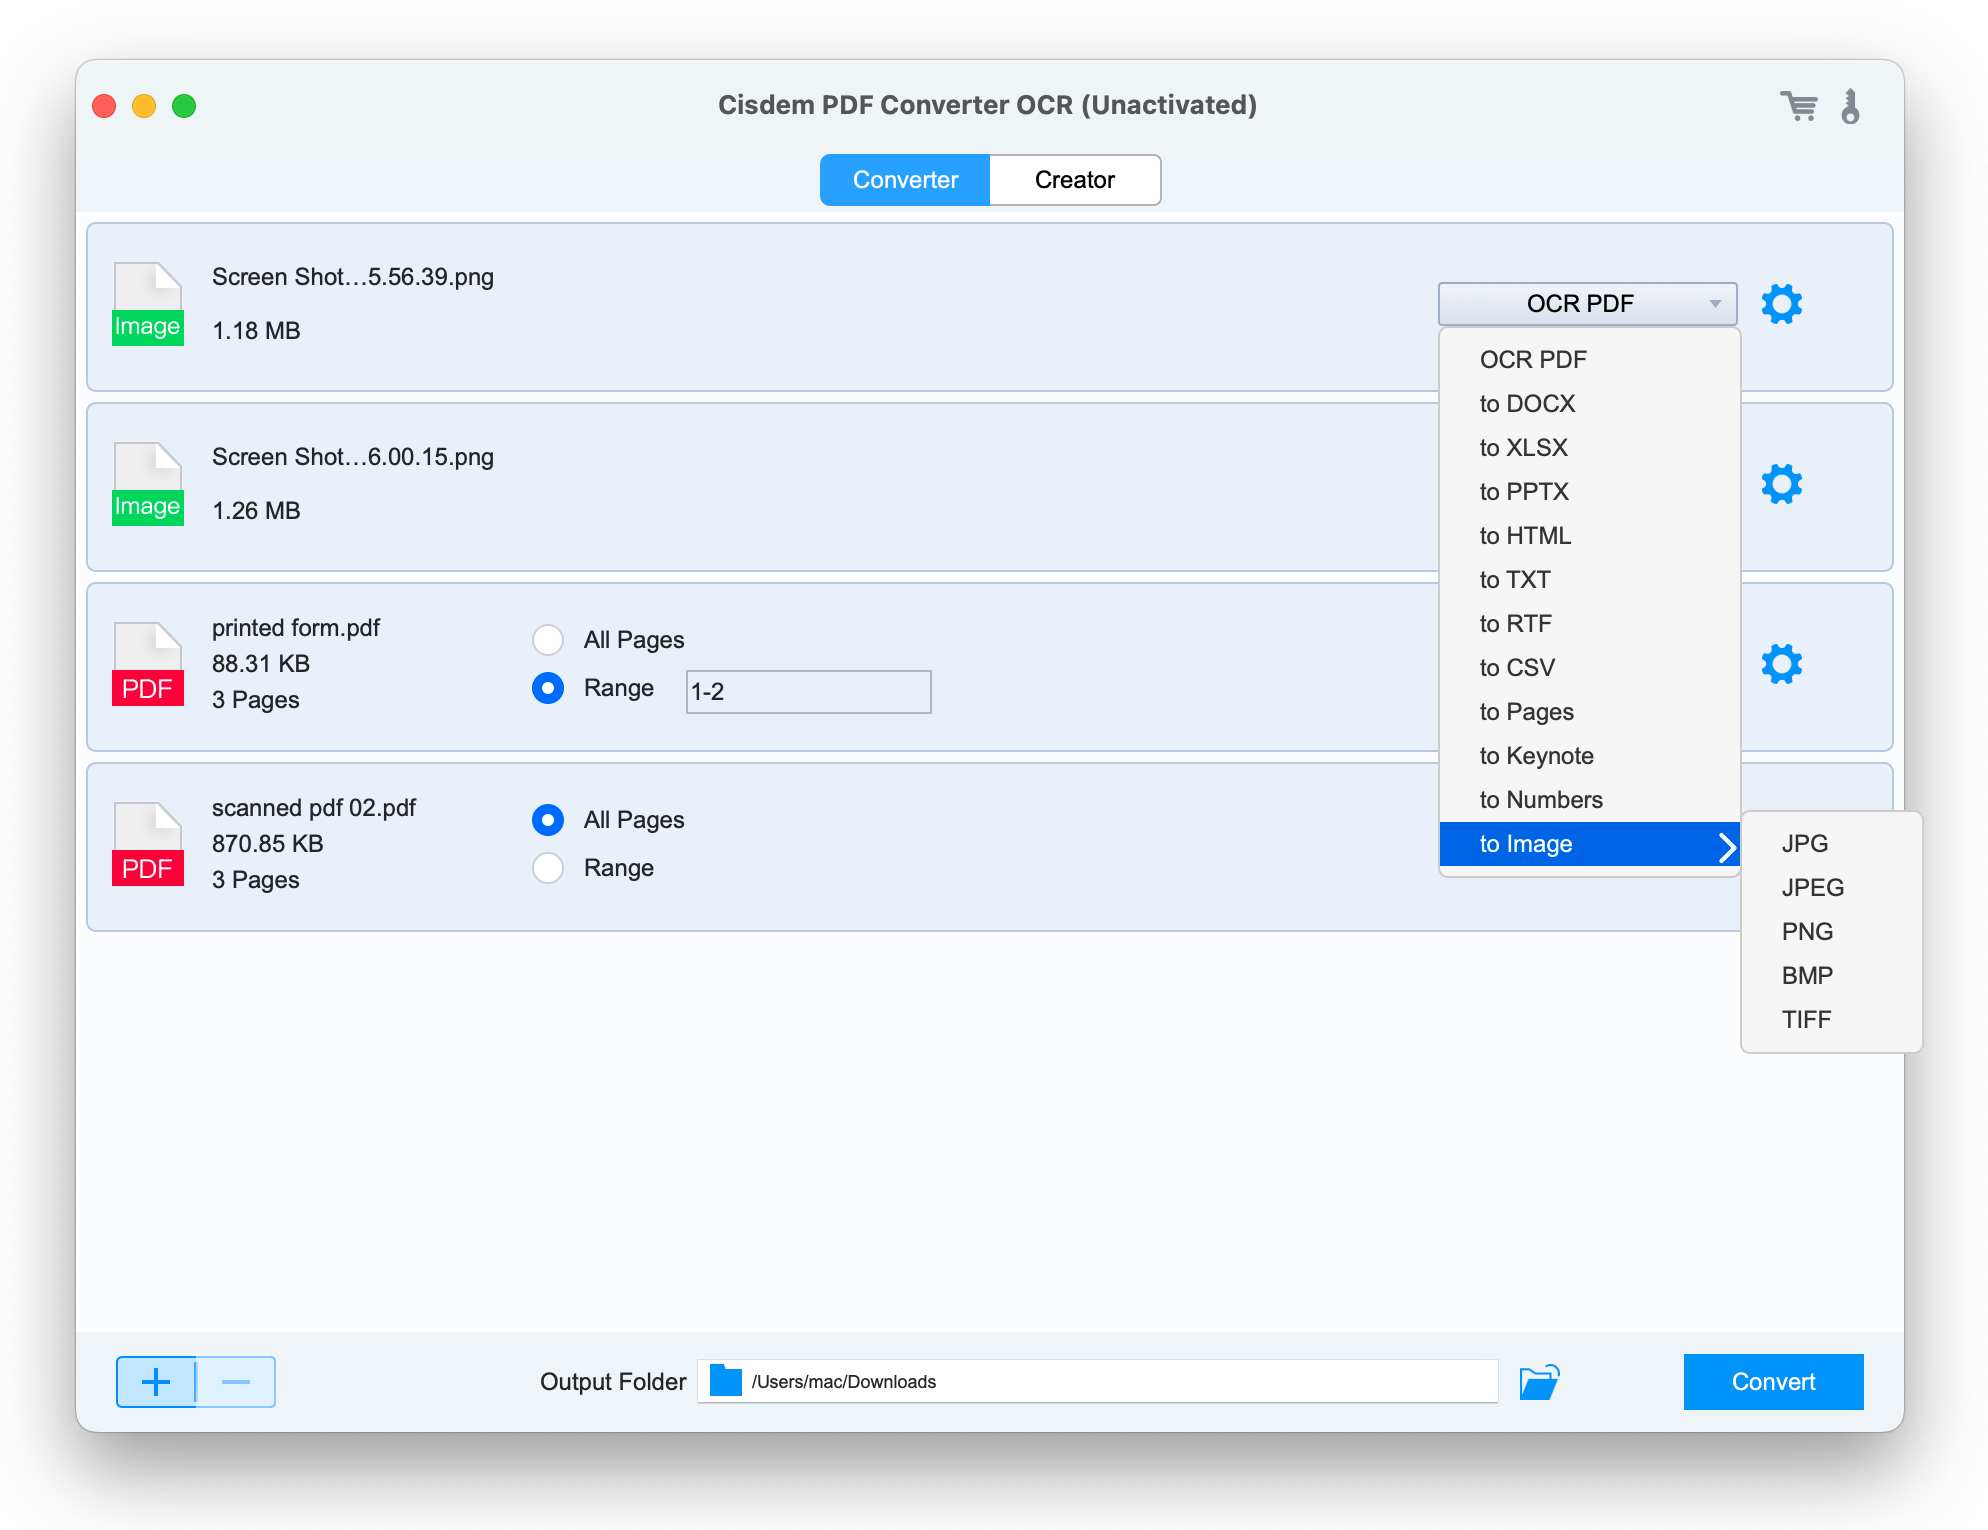Remove a file with the minus button
1988x1530 pixels.
click(x=236, y=1382)
